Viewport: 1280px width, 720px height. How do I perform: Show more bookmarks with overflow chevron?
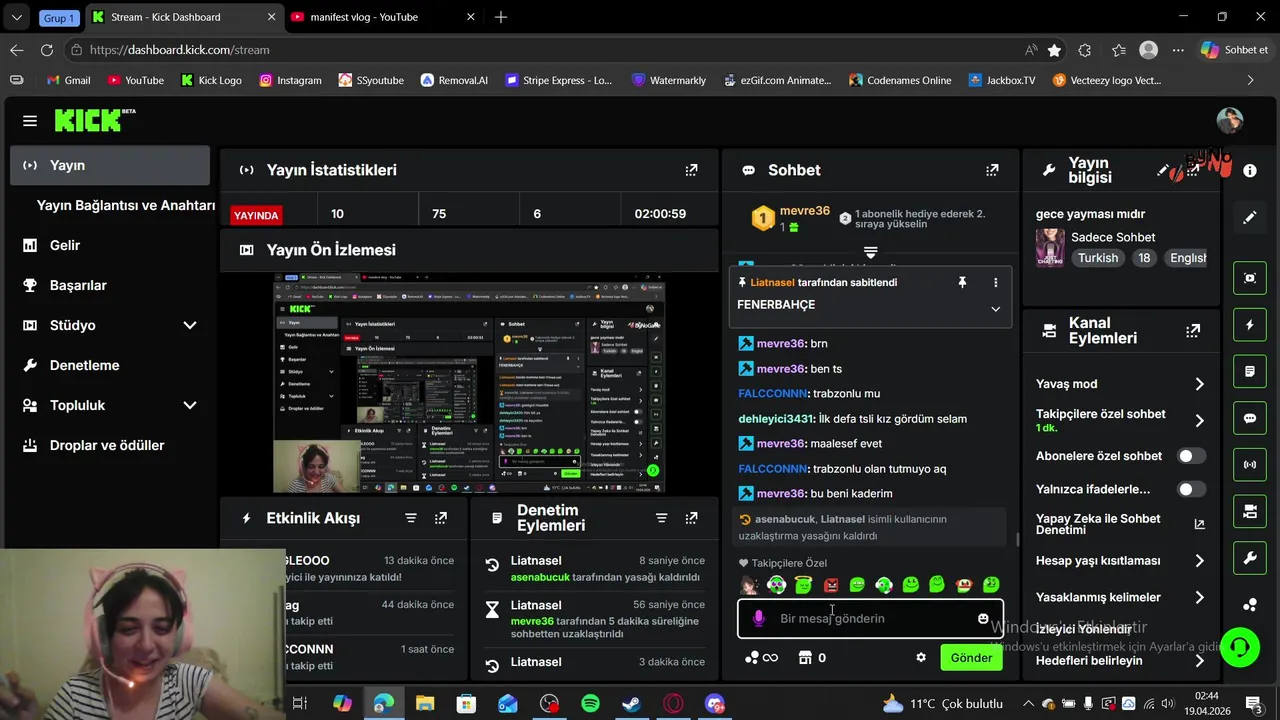pyautogui.click(x=1250, y=80)
